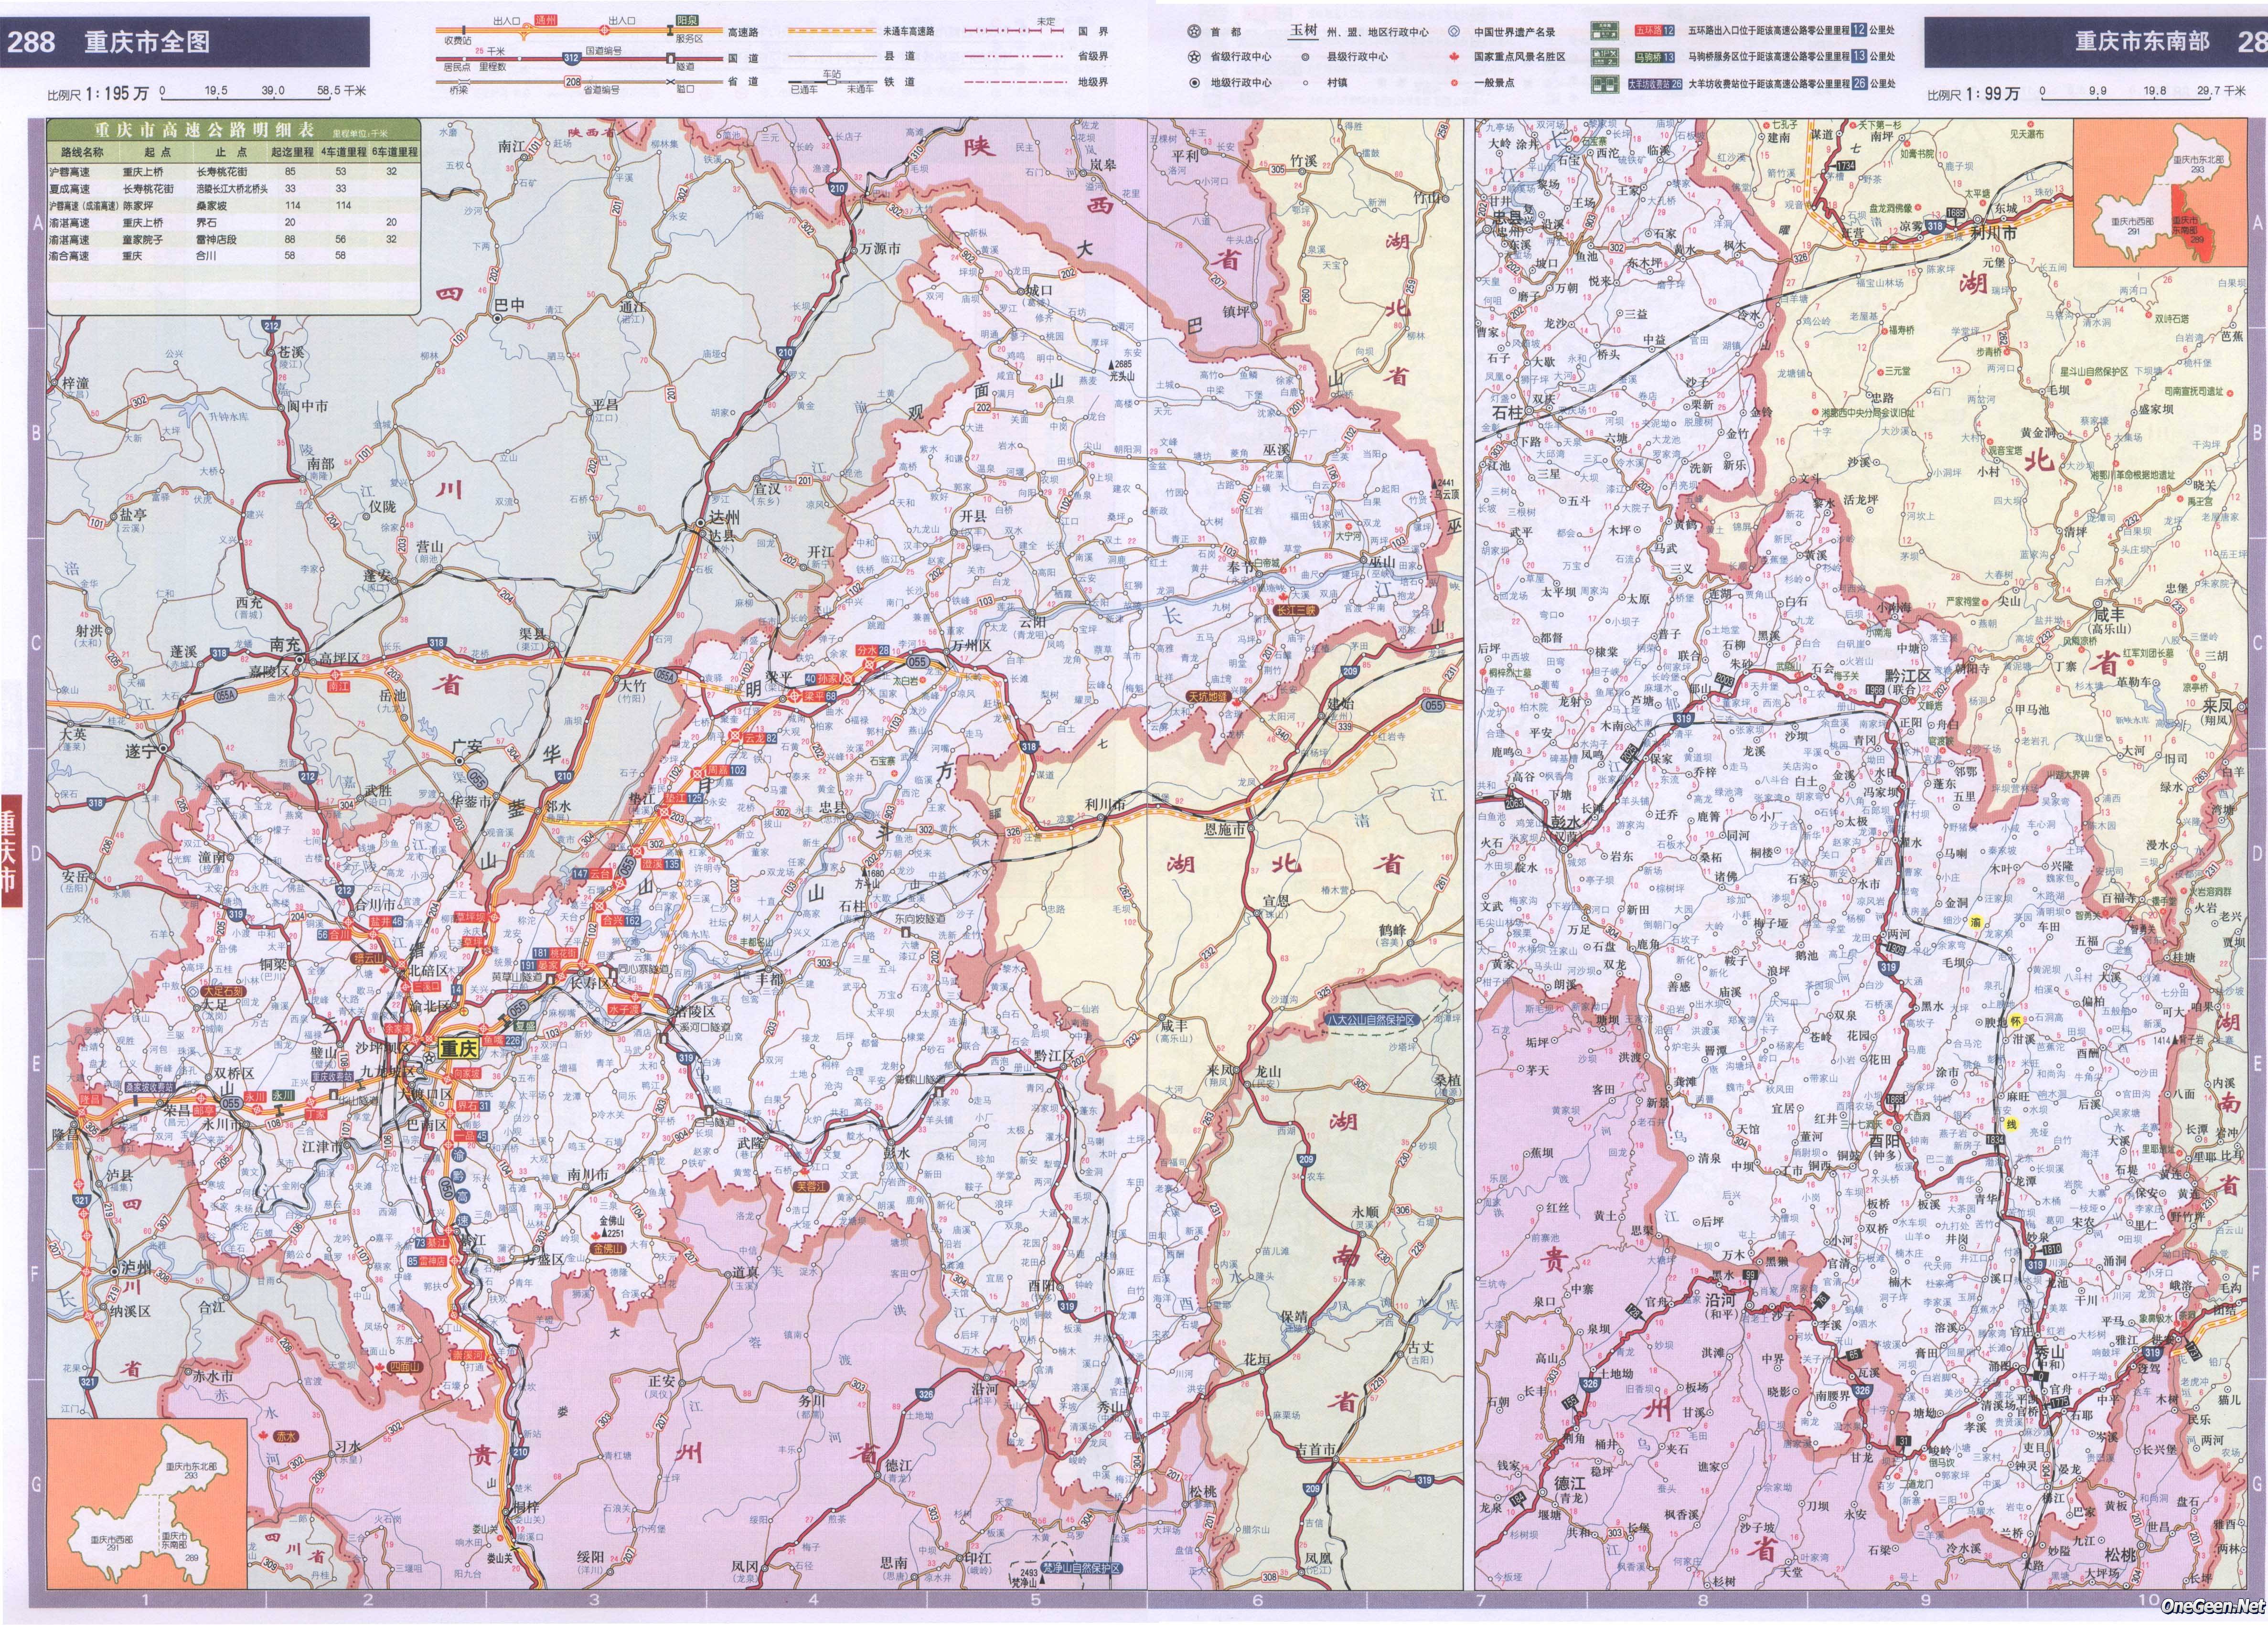
Task: Click the World Heritage site legend symbol
Action: 1455,32
